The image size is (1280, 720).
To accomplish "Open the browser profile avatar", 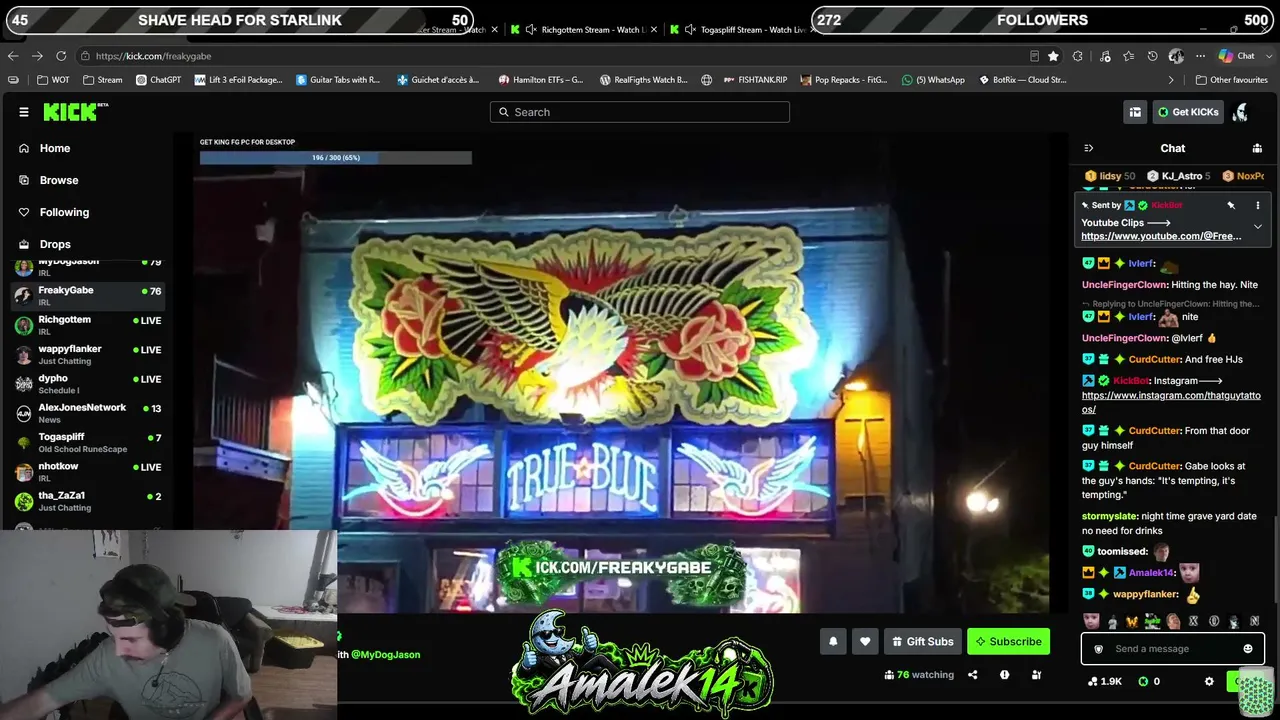I will pos(1176,56).
